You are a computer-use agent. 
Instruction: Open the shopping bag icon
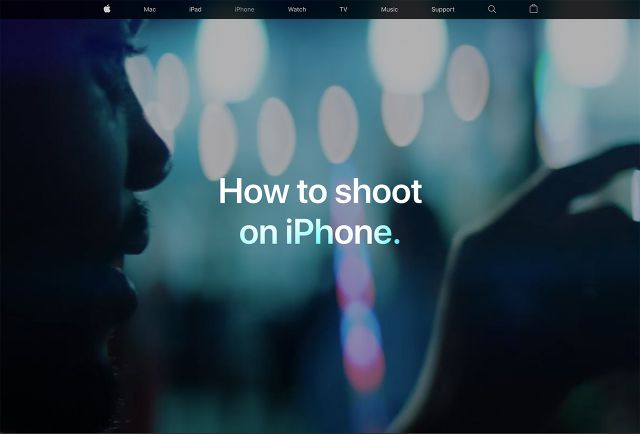point(533,9)
